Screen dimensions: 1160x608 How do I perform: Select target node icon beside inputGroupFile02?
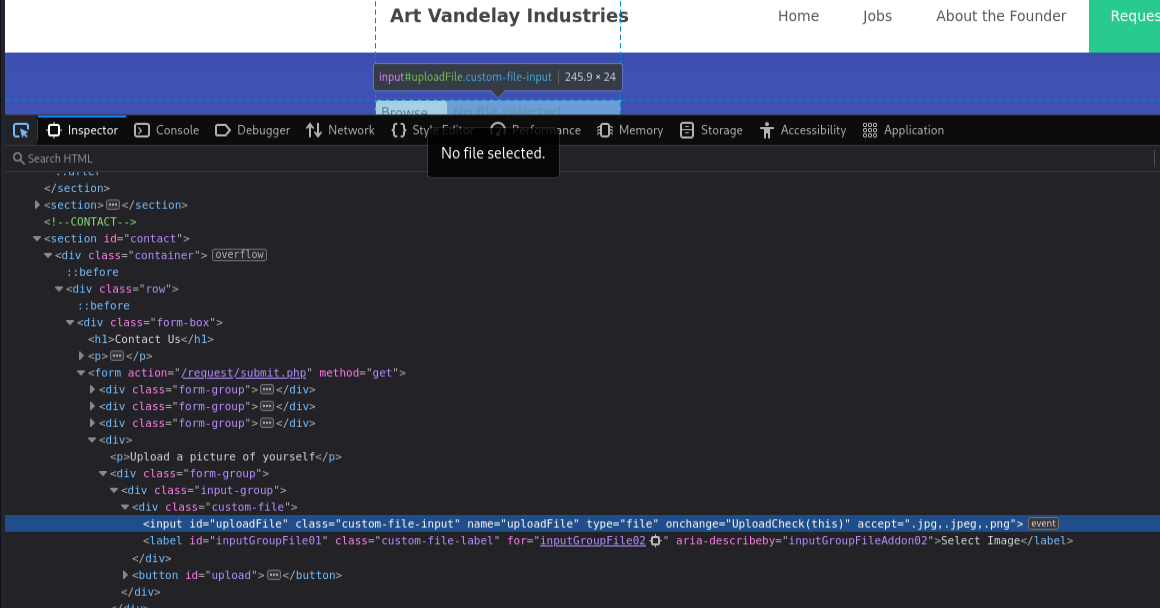coord(656,541)
